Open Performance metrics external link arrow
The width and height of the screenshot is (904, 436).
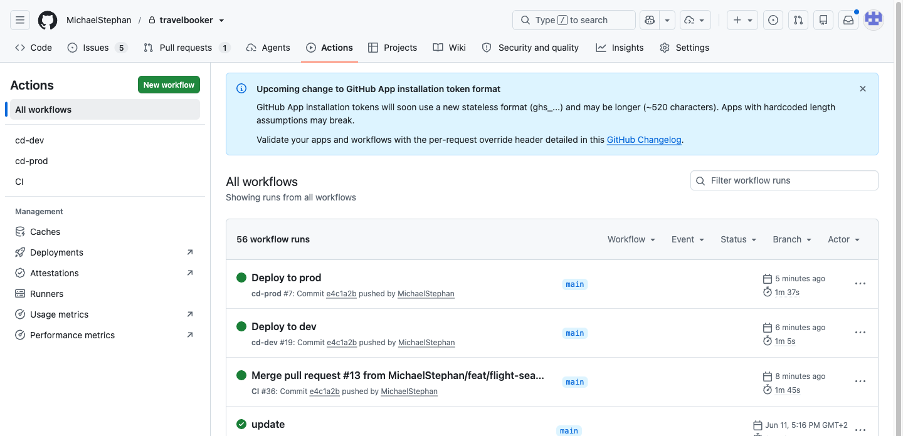[190, 335]
